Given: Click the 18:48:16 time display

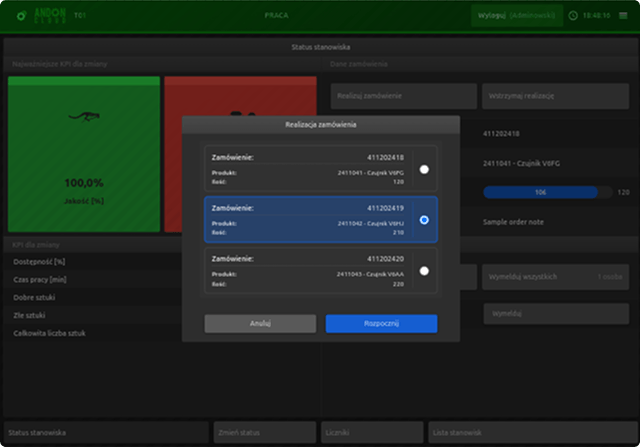Looking at the screenshot, I should 596,16.
